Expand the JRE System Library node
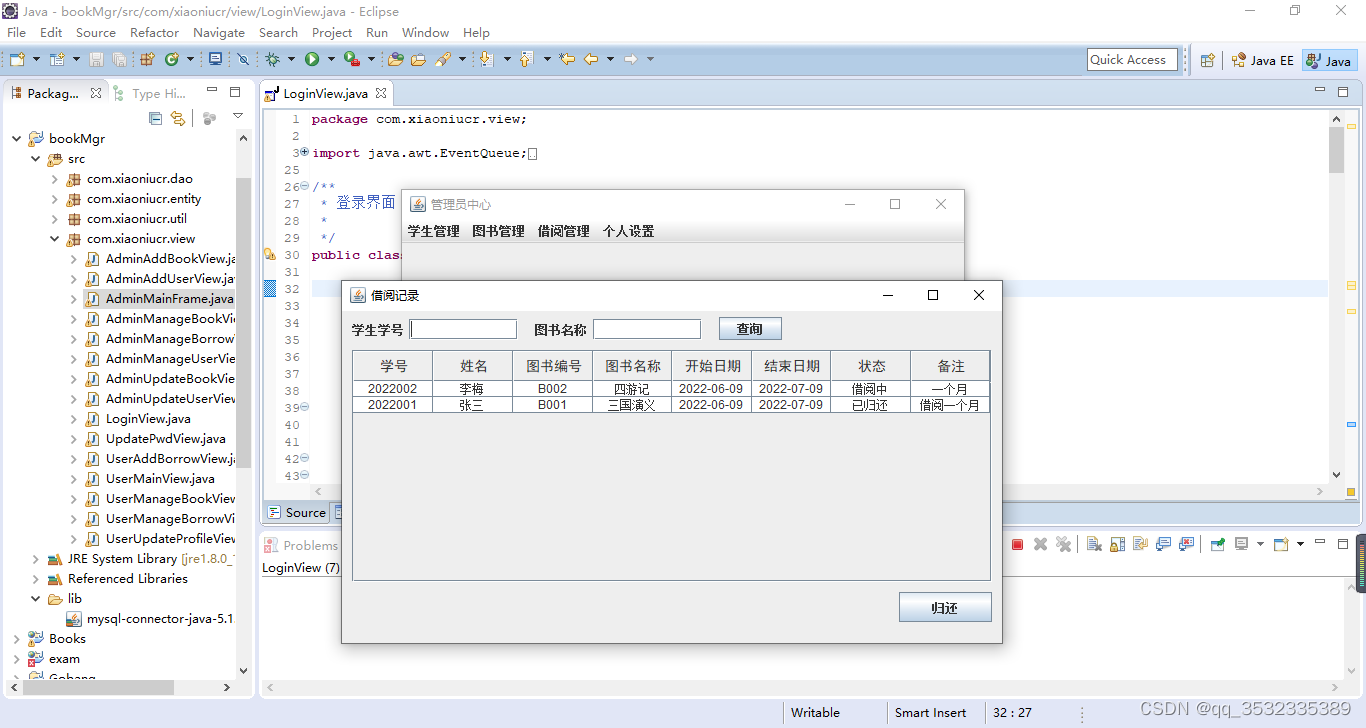 [x=36, y=559]
